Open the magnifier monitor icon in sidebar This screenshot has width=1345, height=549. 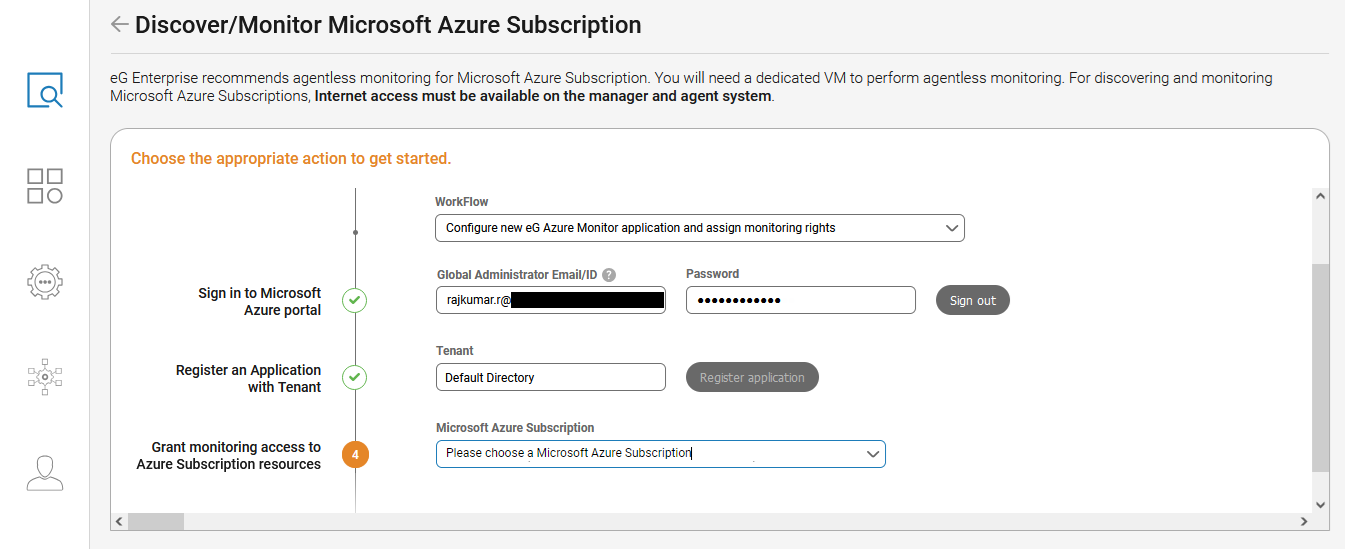pos(45,90)
